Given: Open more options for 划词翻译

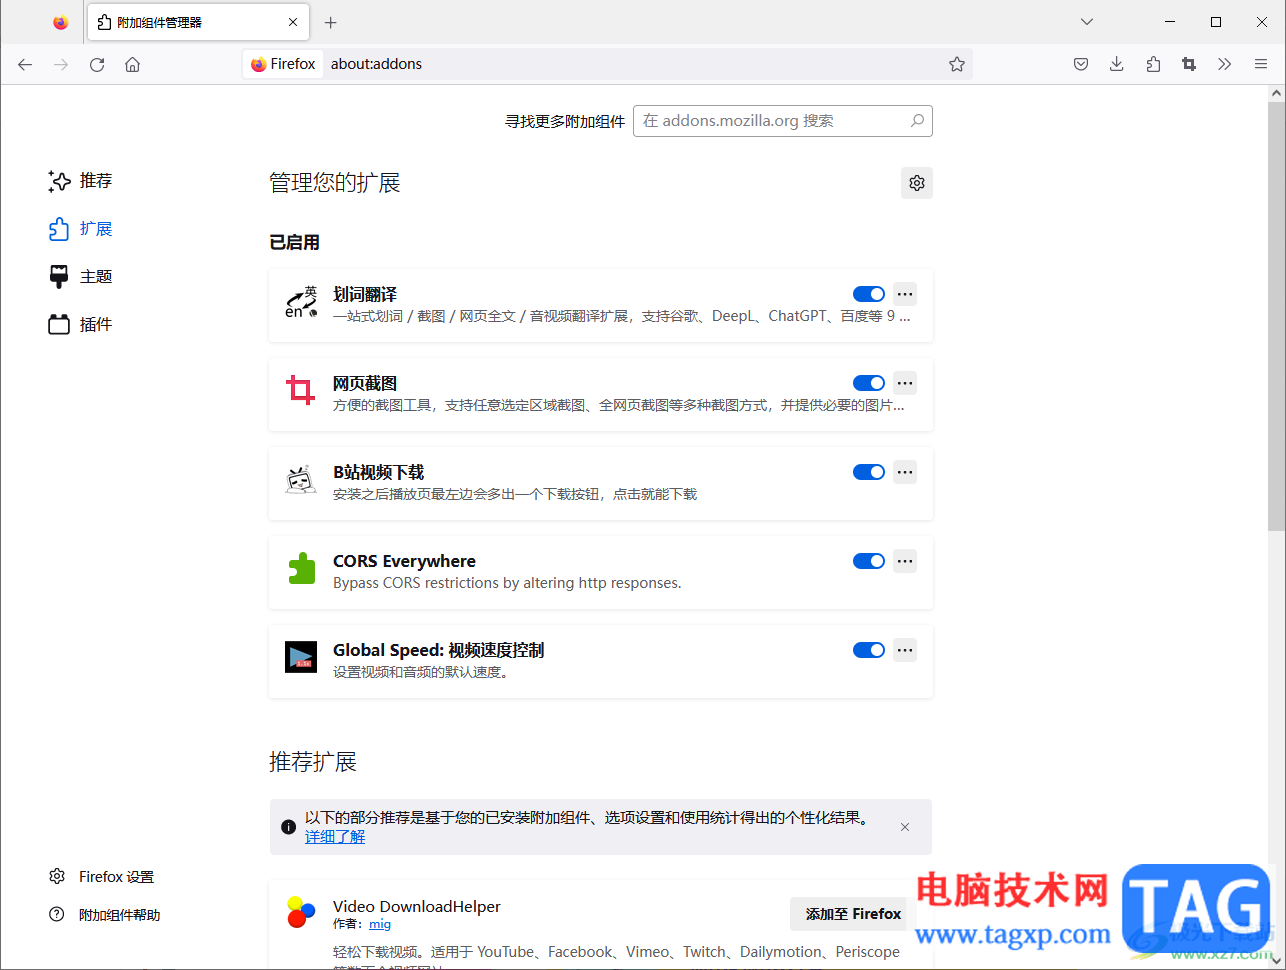Looking at the screenshot, I should point(905,294).
